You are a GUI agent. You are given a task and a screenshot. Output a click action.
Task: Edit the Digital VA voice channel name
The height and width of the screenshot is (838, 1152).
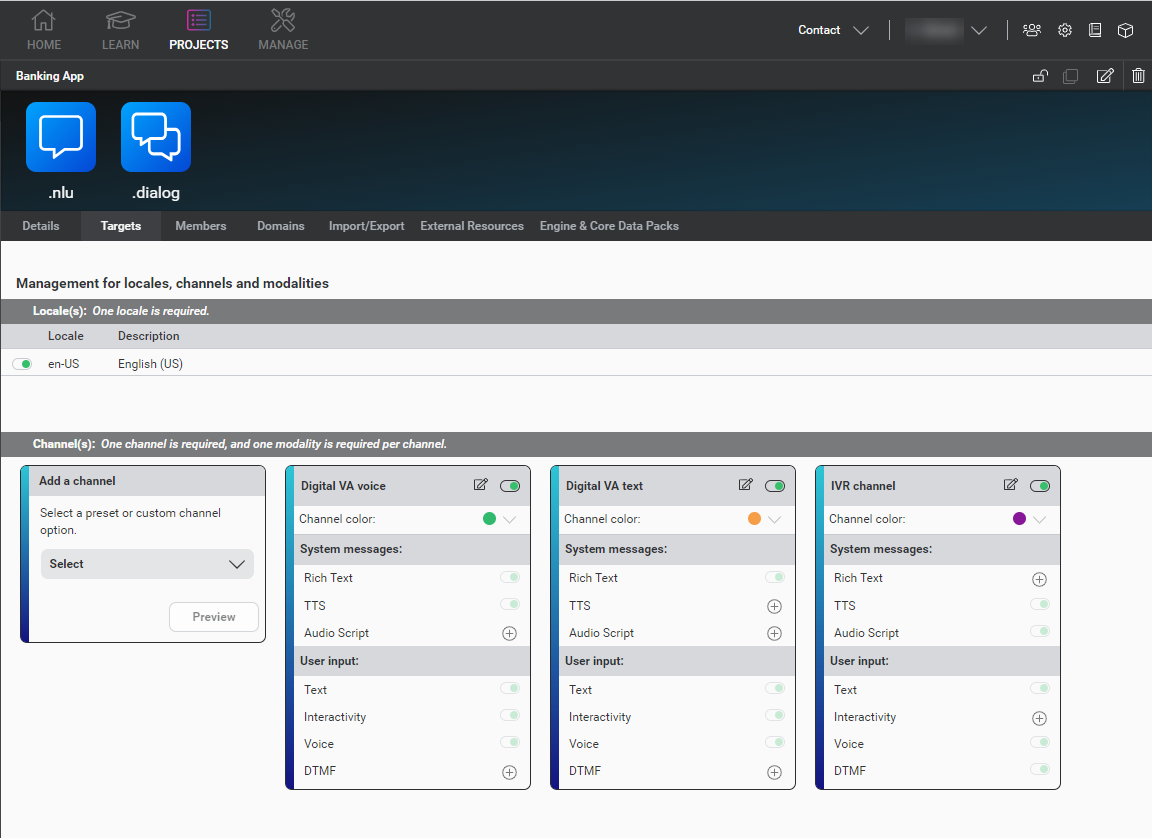(x=481, y=485)
